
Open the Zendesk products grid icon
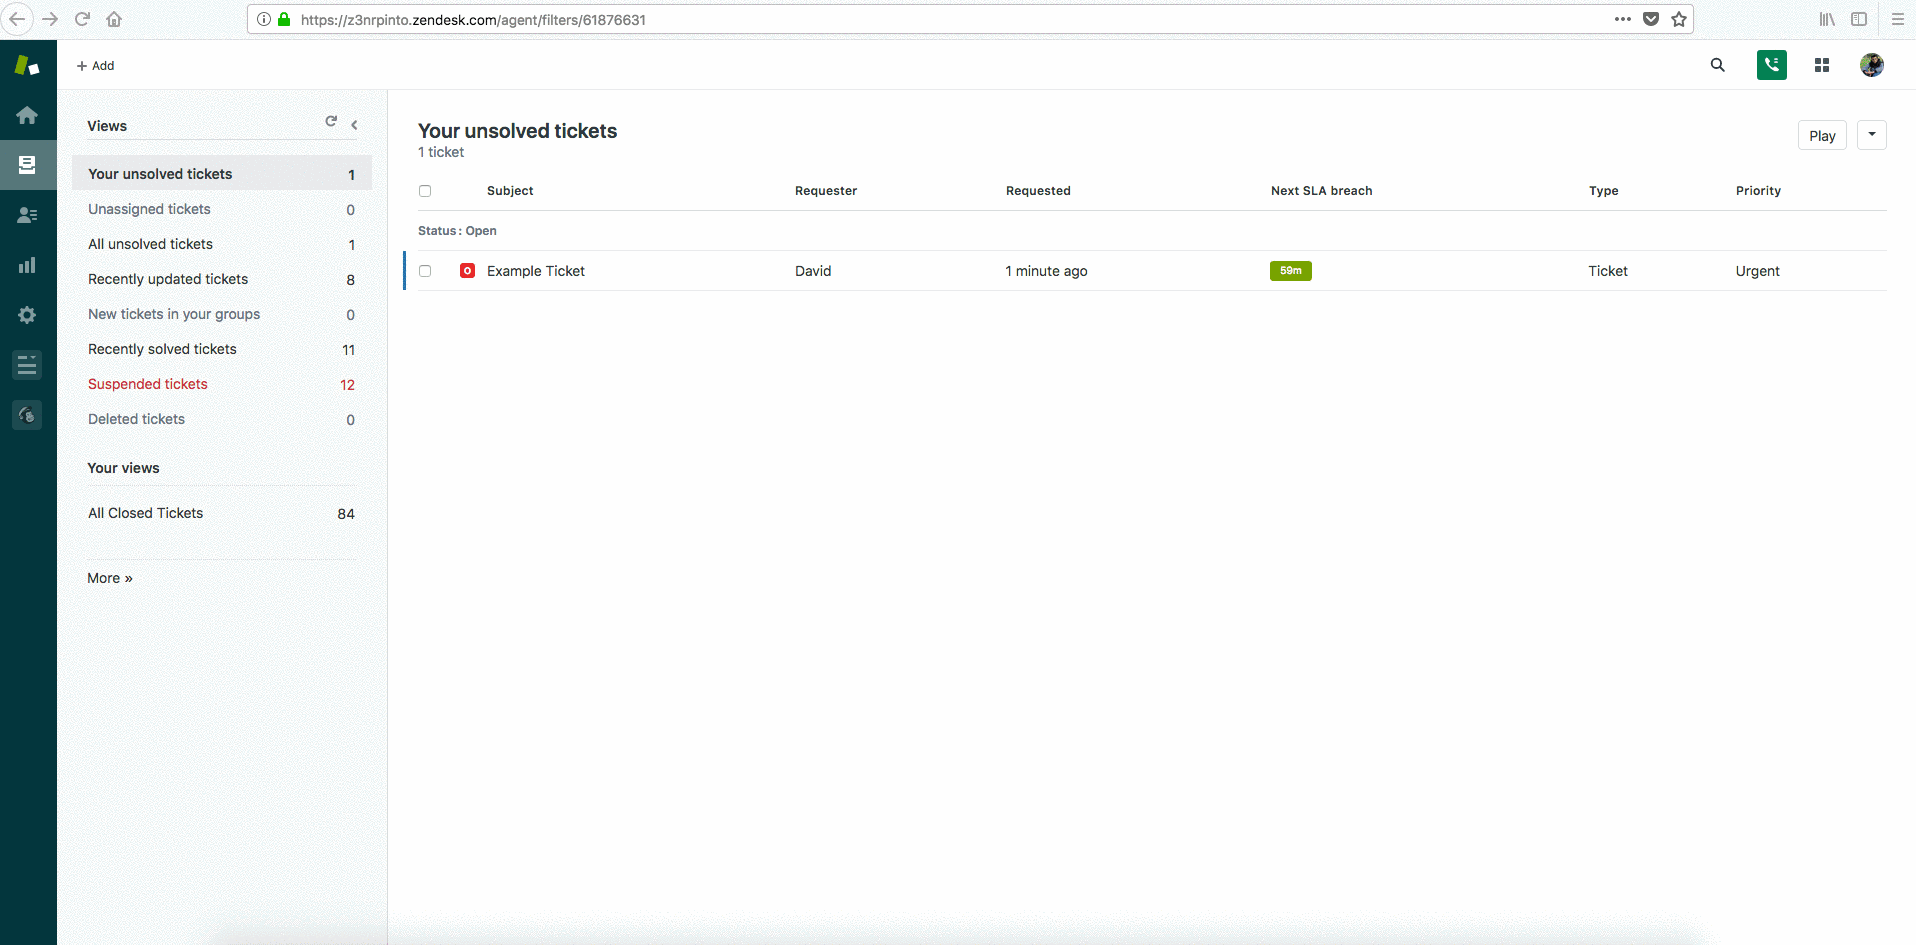(x=1821, y=65)
